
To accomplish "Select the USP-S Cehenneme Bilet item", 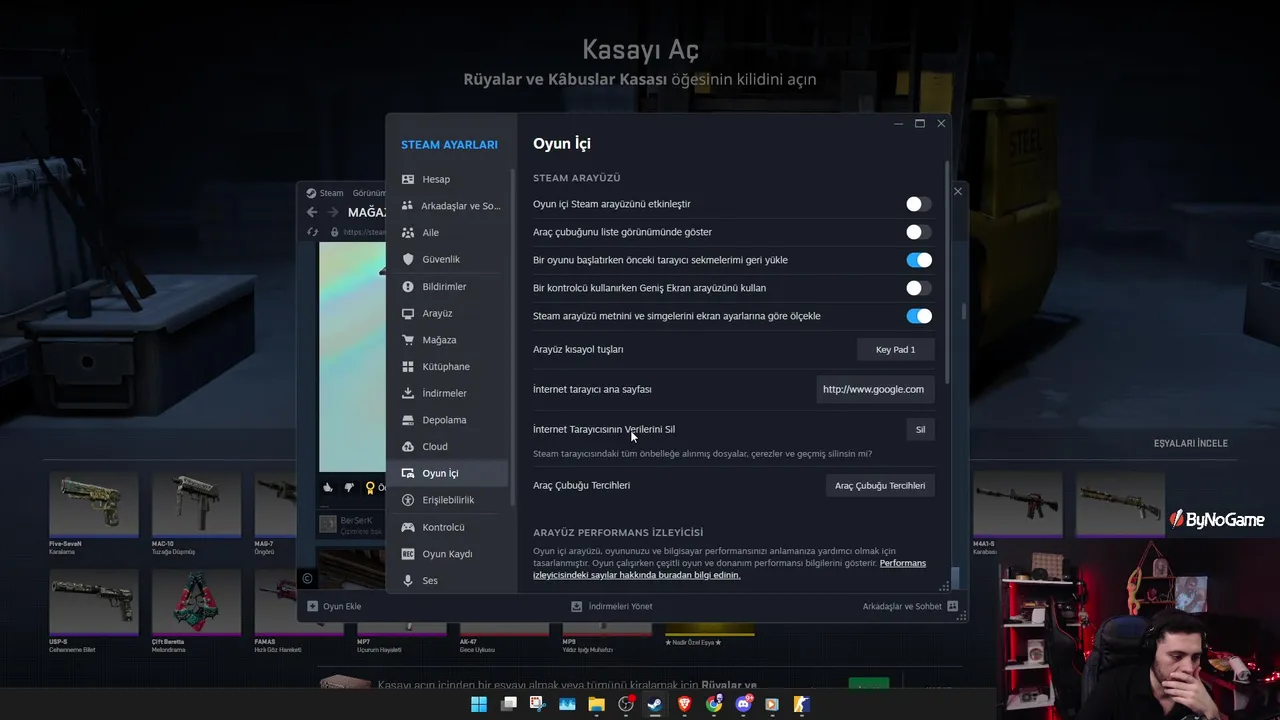I will (94, 602).
